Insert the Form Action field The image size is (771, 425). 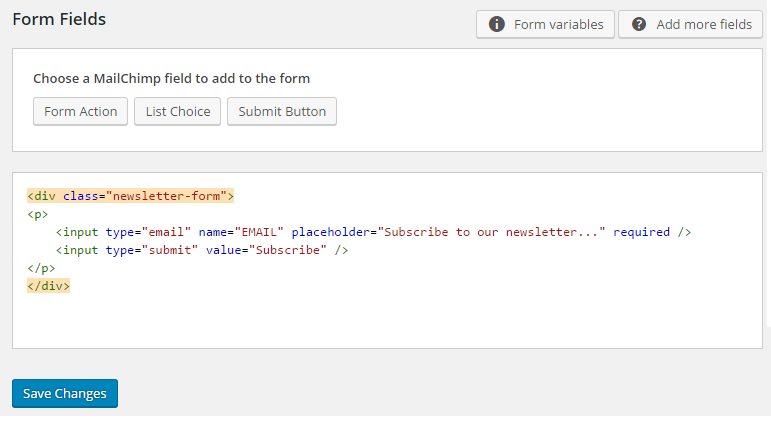(x=81, y=112)
